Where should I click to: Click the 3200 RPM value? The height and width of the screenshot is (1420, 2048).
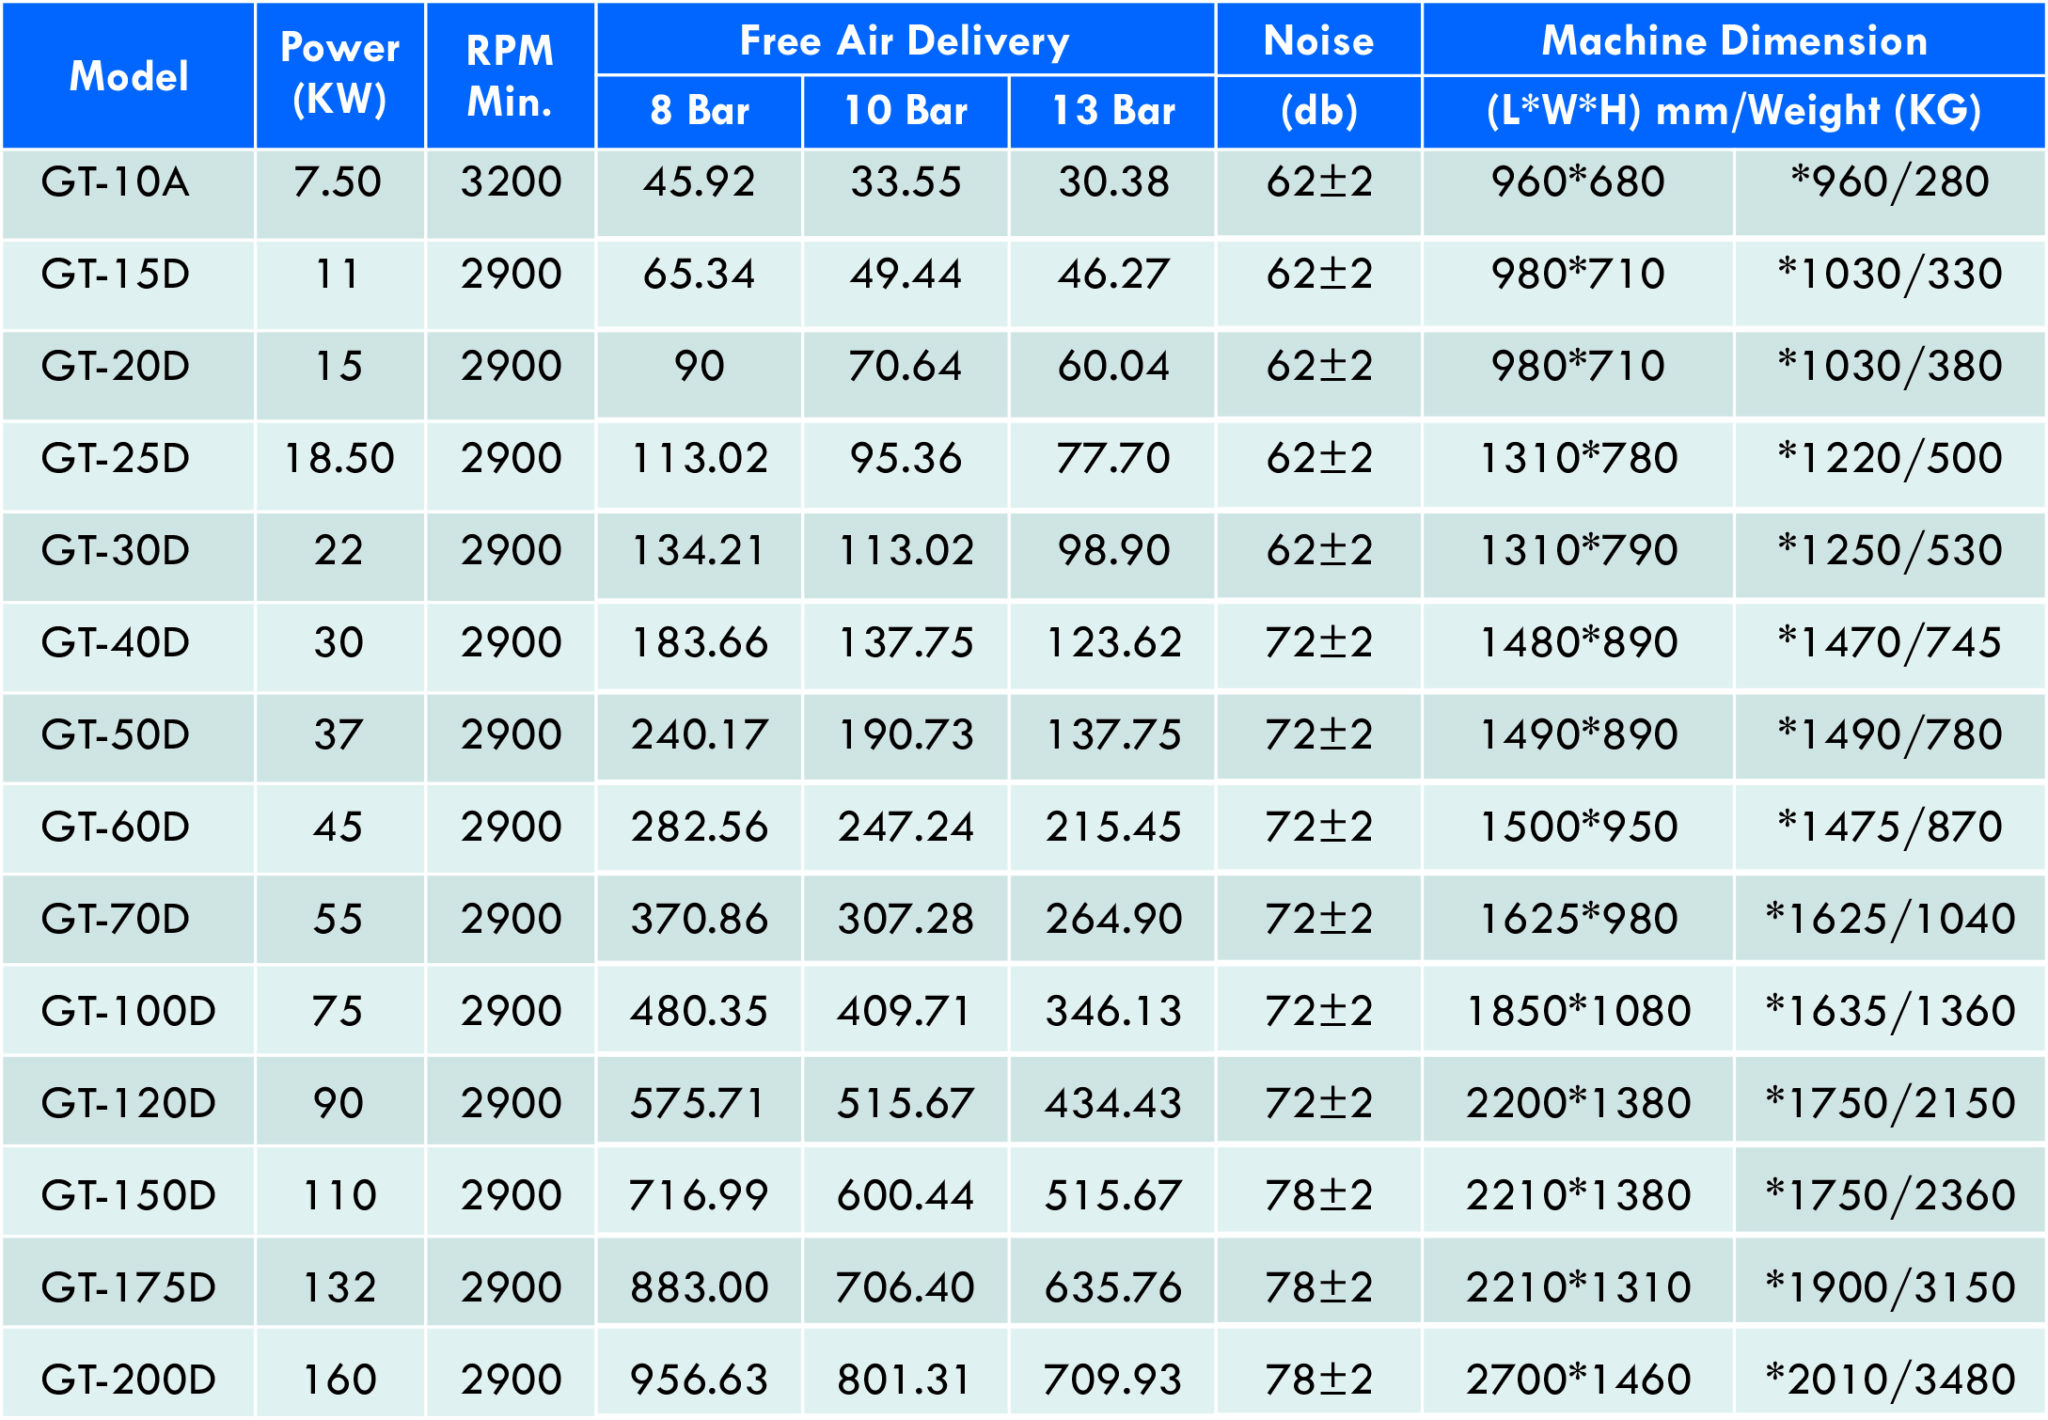[511, 182]
